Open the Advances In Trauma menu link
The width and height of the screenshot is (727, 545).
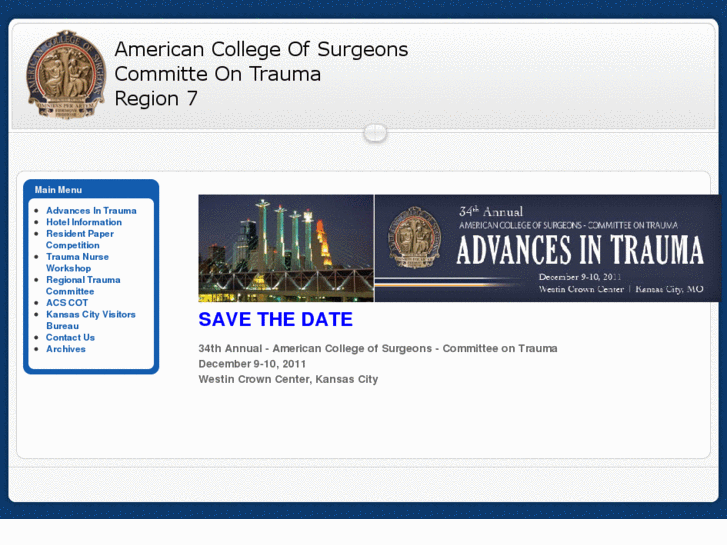(91, 211)
